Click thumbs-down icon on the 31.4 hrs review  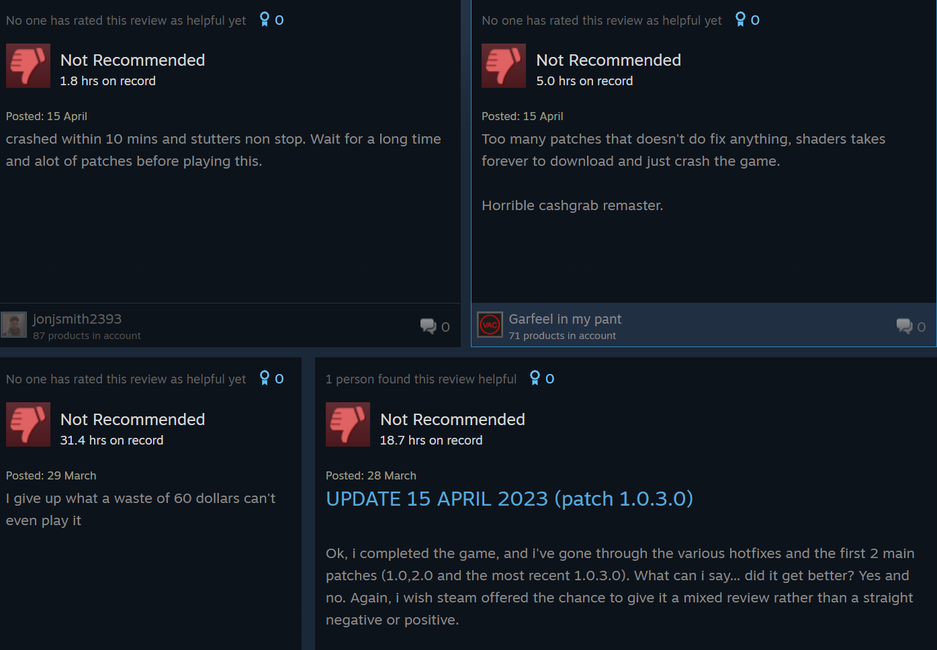[x=28, y=425]
